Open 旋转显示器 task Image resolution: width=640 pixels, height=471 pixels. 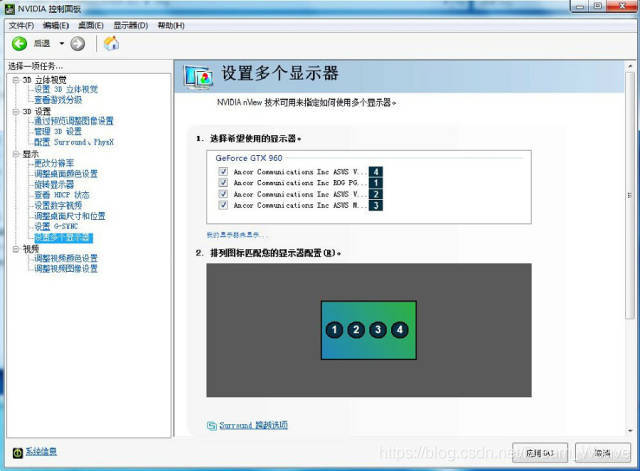click(x=54, y=184)
